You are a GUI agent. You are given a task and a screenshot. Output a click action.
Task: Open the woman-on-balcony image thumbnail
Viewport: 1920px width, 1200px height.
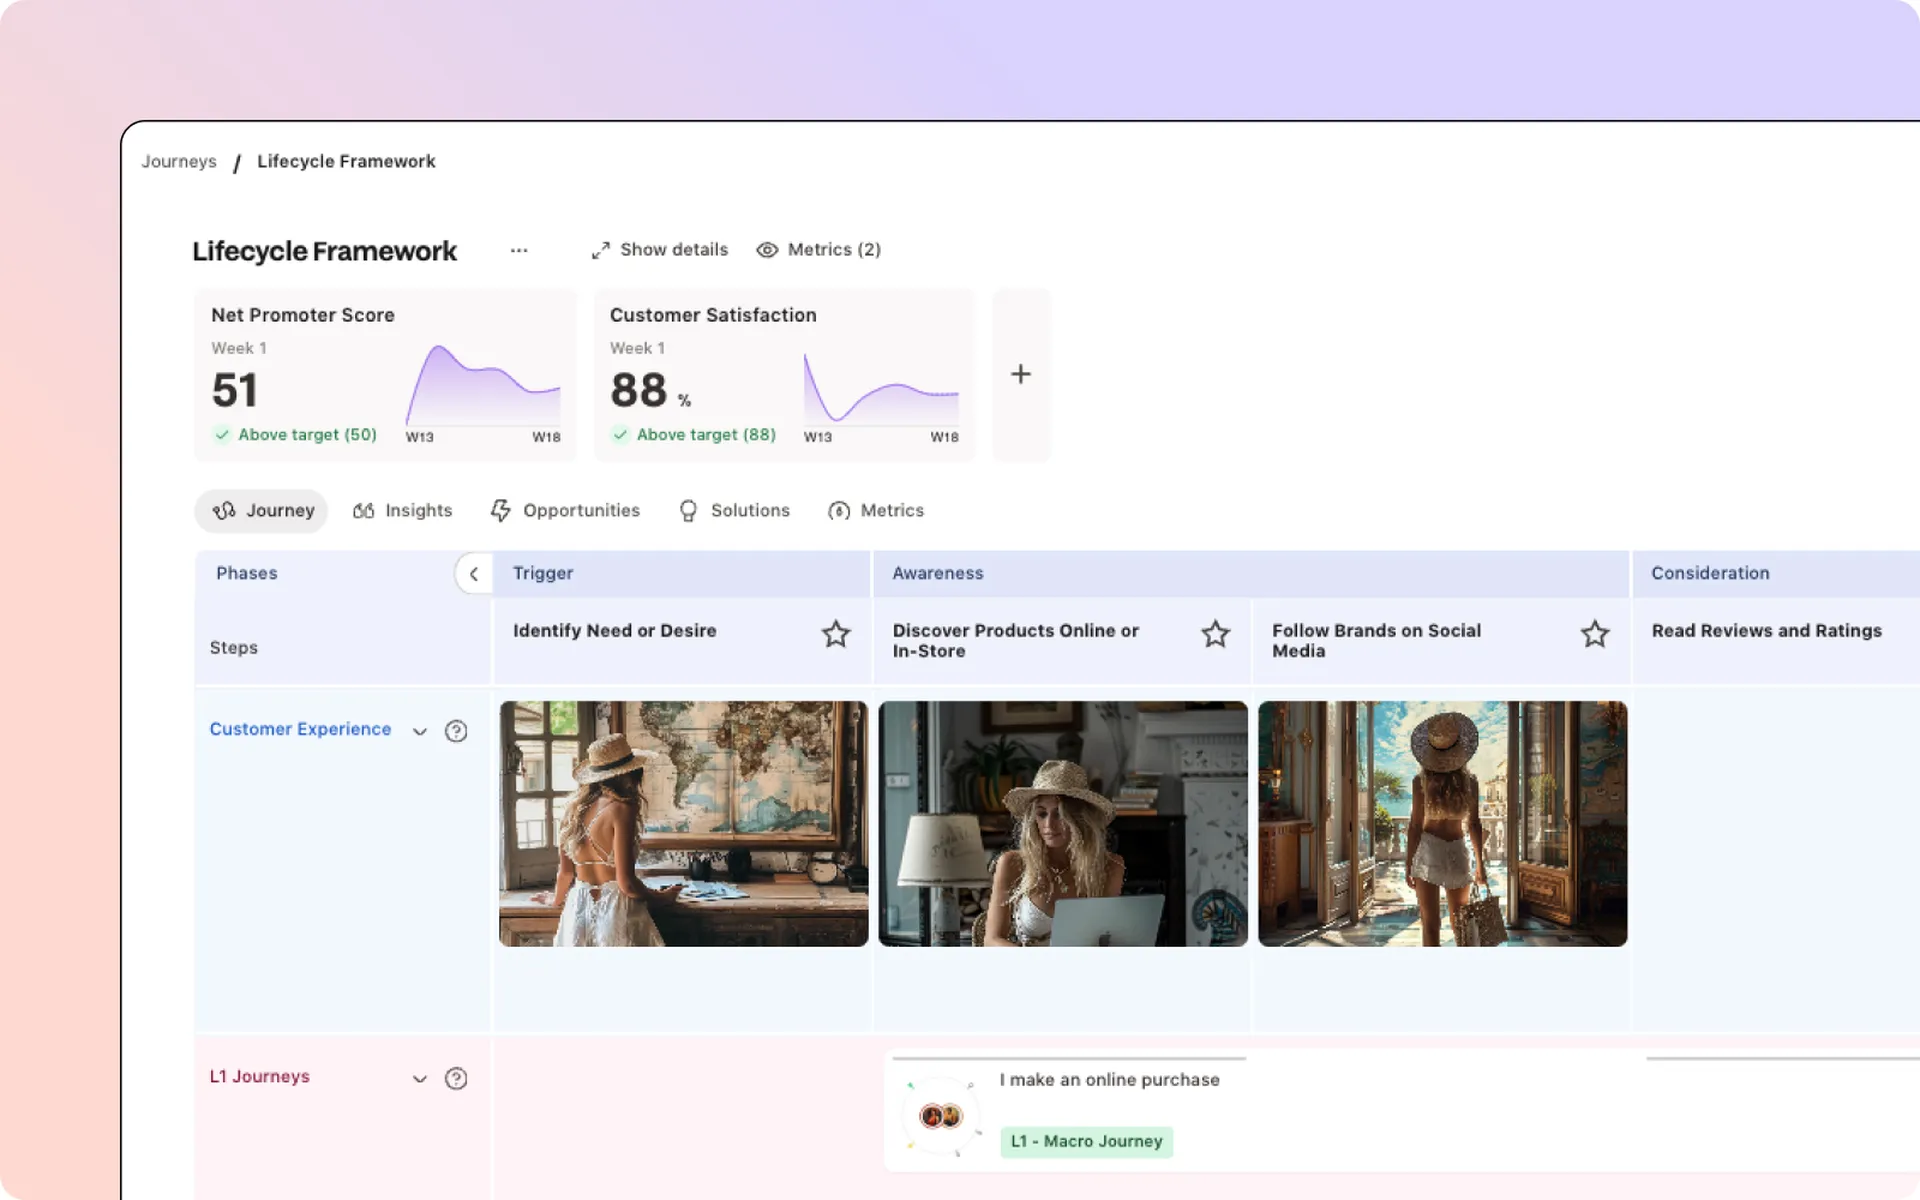pos(1443,824)
